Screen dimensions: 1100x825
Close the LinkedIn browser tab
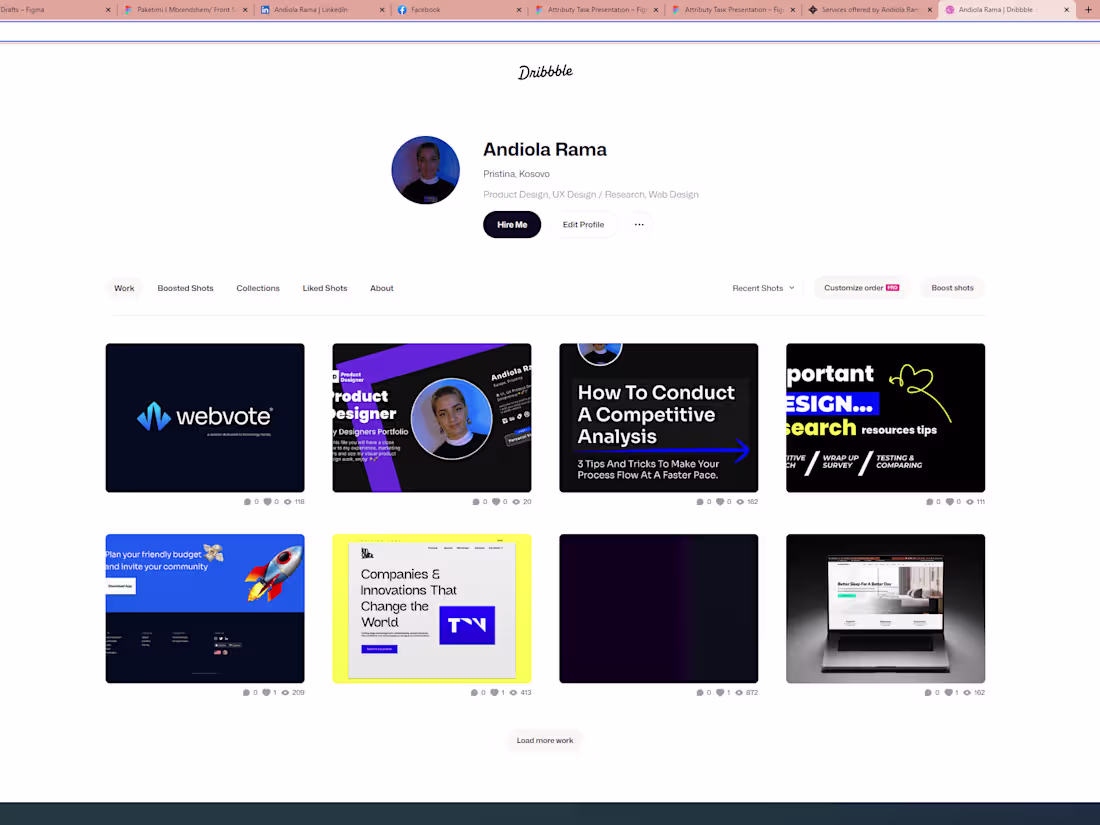coord(382,10)
